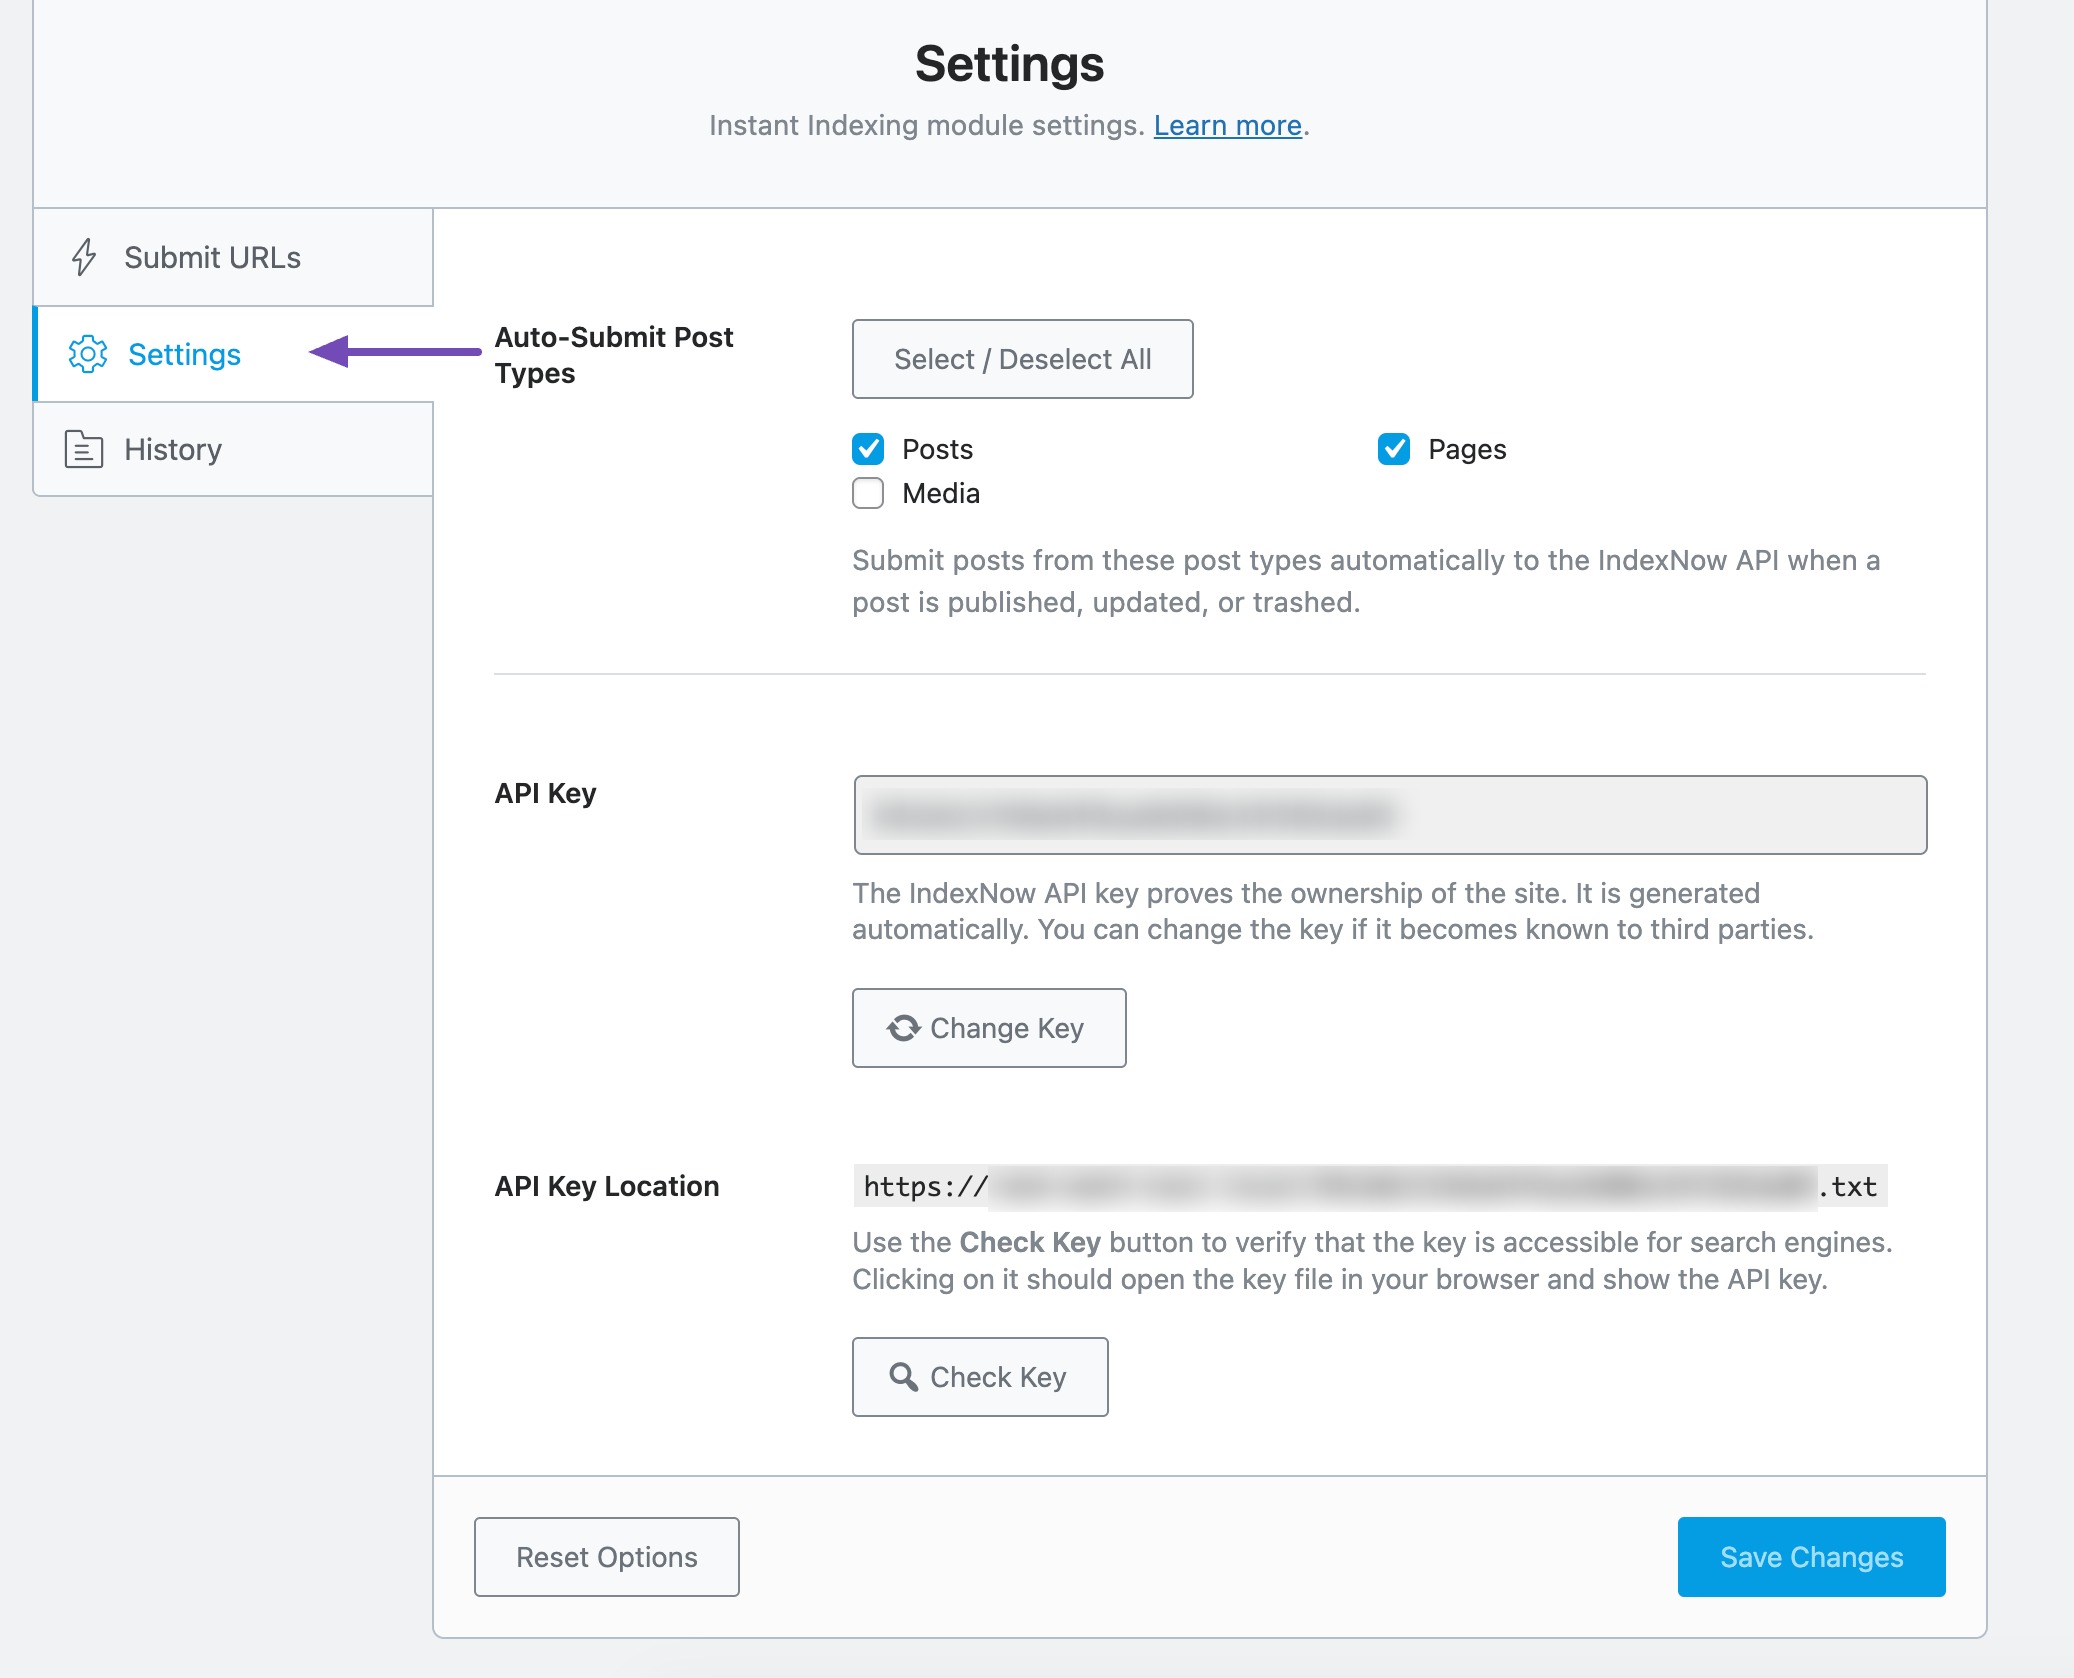The height and width of the screenshot is (1678, 2074).
Task: Switch to the History tab
Action: (x=173, y=449)
